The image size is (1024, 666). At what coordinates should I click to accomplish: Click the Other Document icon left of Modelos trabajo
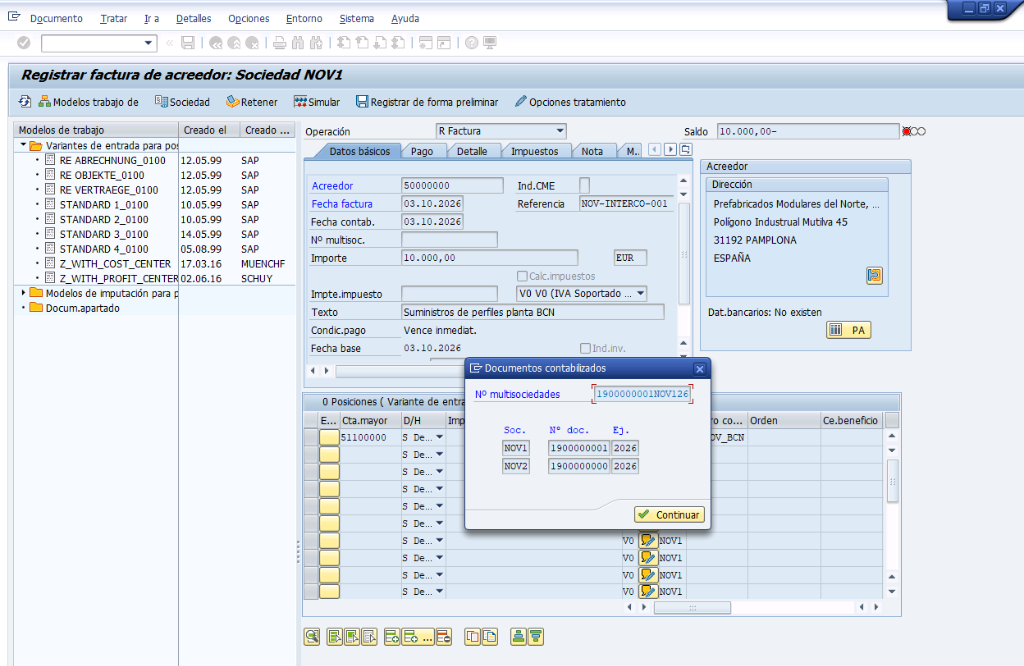(25, 101)
